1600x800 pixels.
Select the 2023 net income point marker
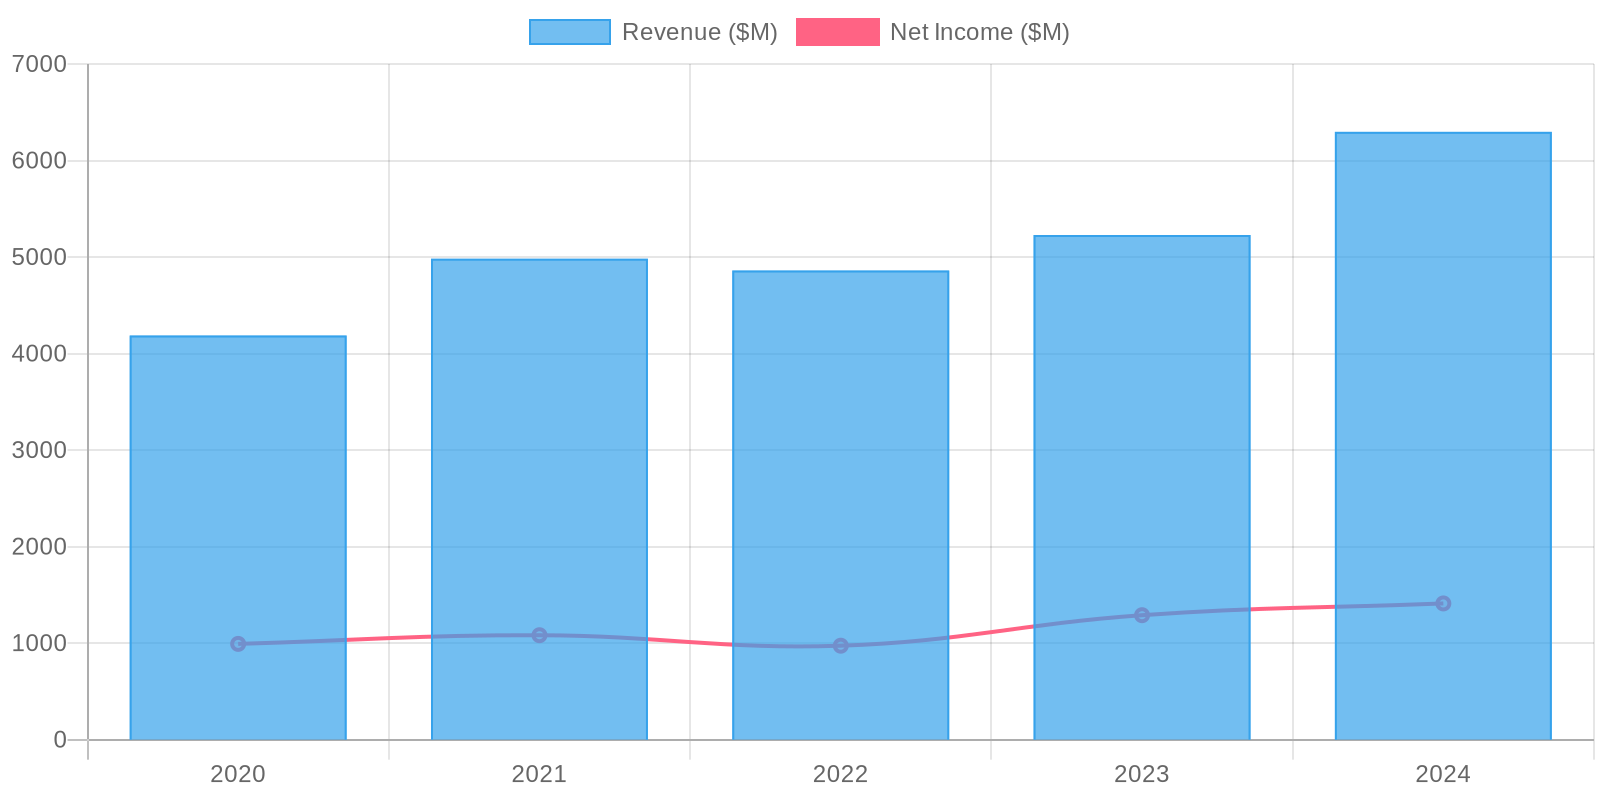pos(1141,615)
